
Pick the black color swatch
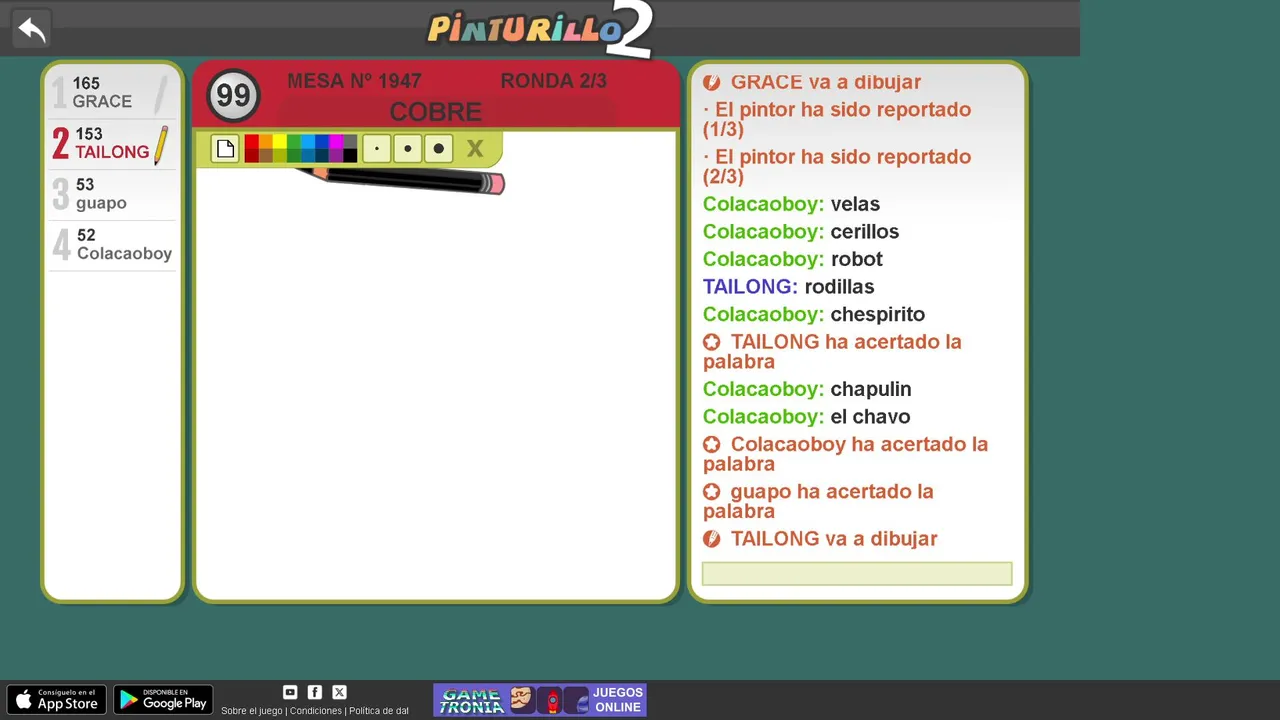350,155
